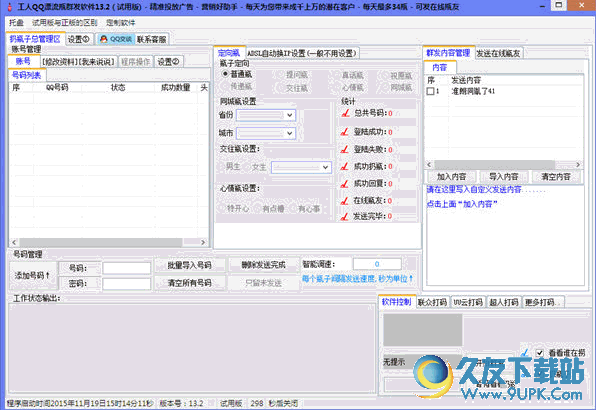Click the 删除发送完成 button
The image size is (596, 410).
[x=263, y=265]
